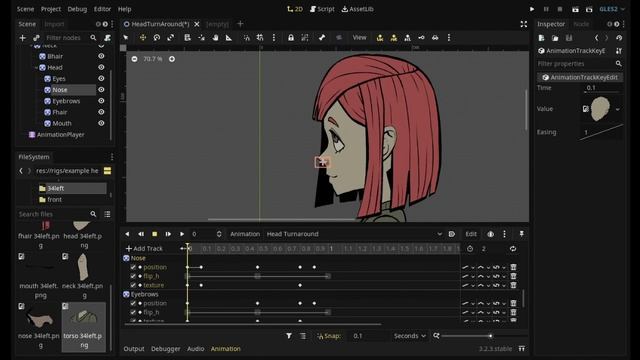Switch to the Node tab in Inspector

(581, 24)
